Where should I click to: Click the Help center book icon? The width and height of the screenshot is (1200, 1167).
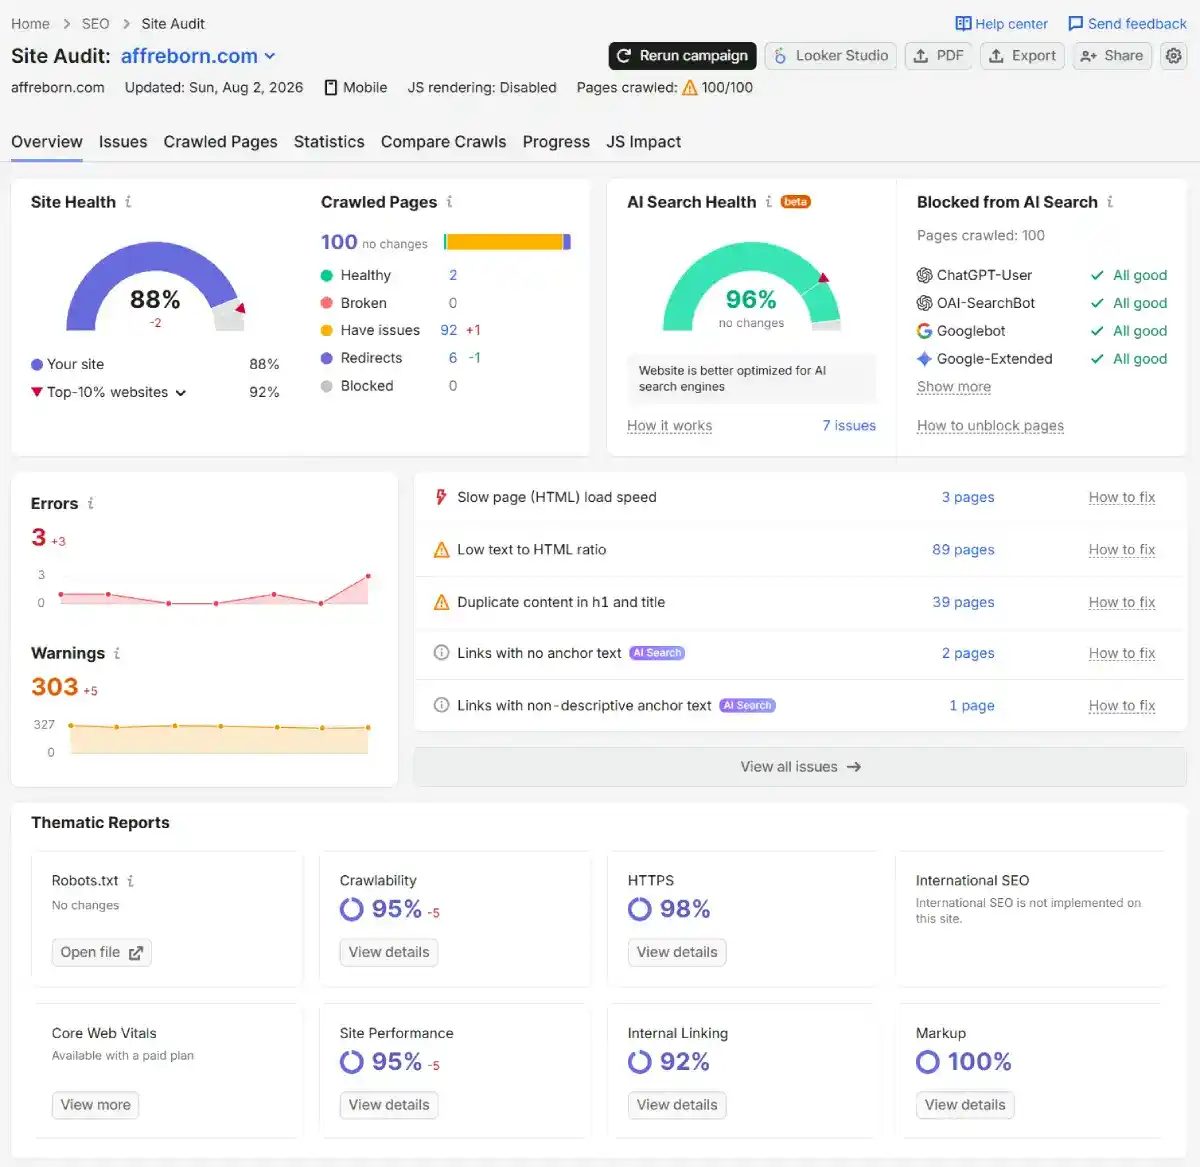tap(963, 23)
